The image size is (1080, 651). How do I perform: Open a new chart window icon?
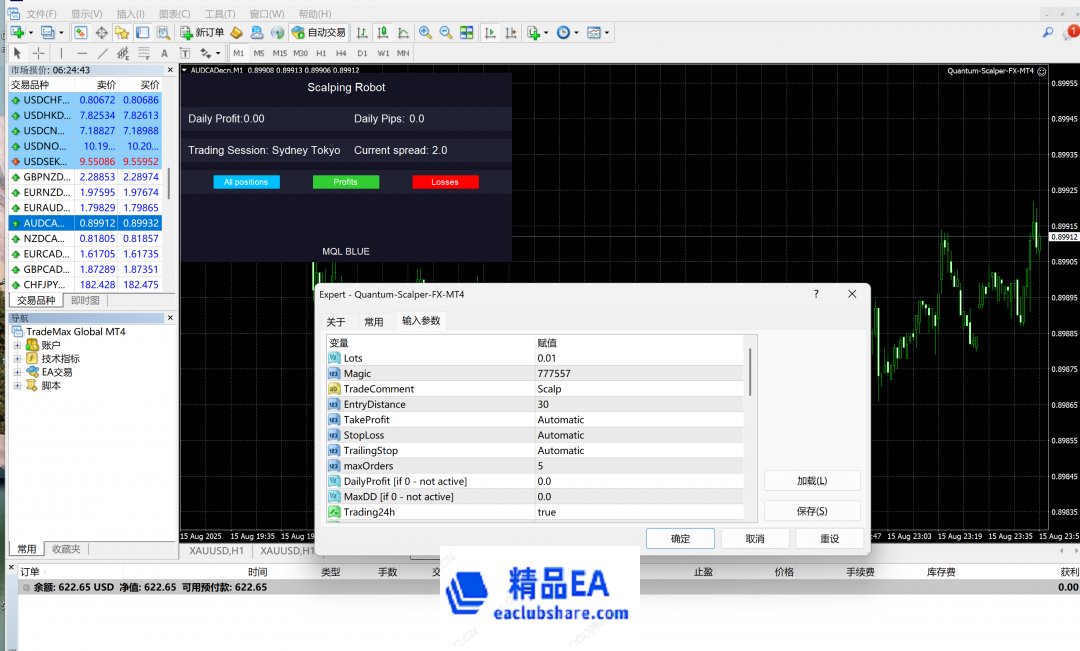[17, 32]
